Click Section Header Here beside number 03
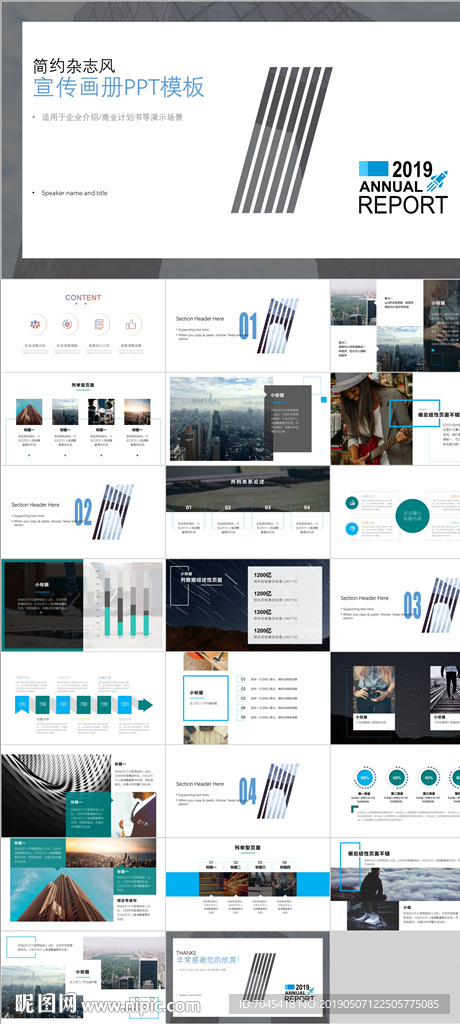Image resolution: width=460 pixels, height=1024 pixels. [365, 598]
